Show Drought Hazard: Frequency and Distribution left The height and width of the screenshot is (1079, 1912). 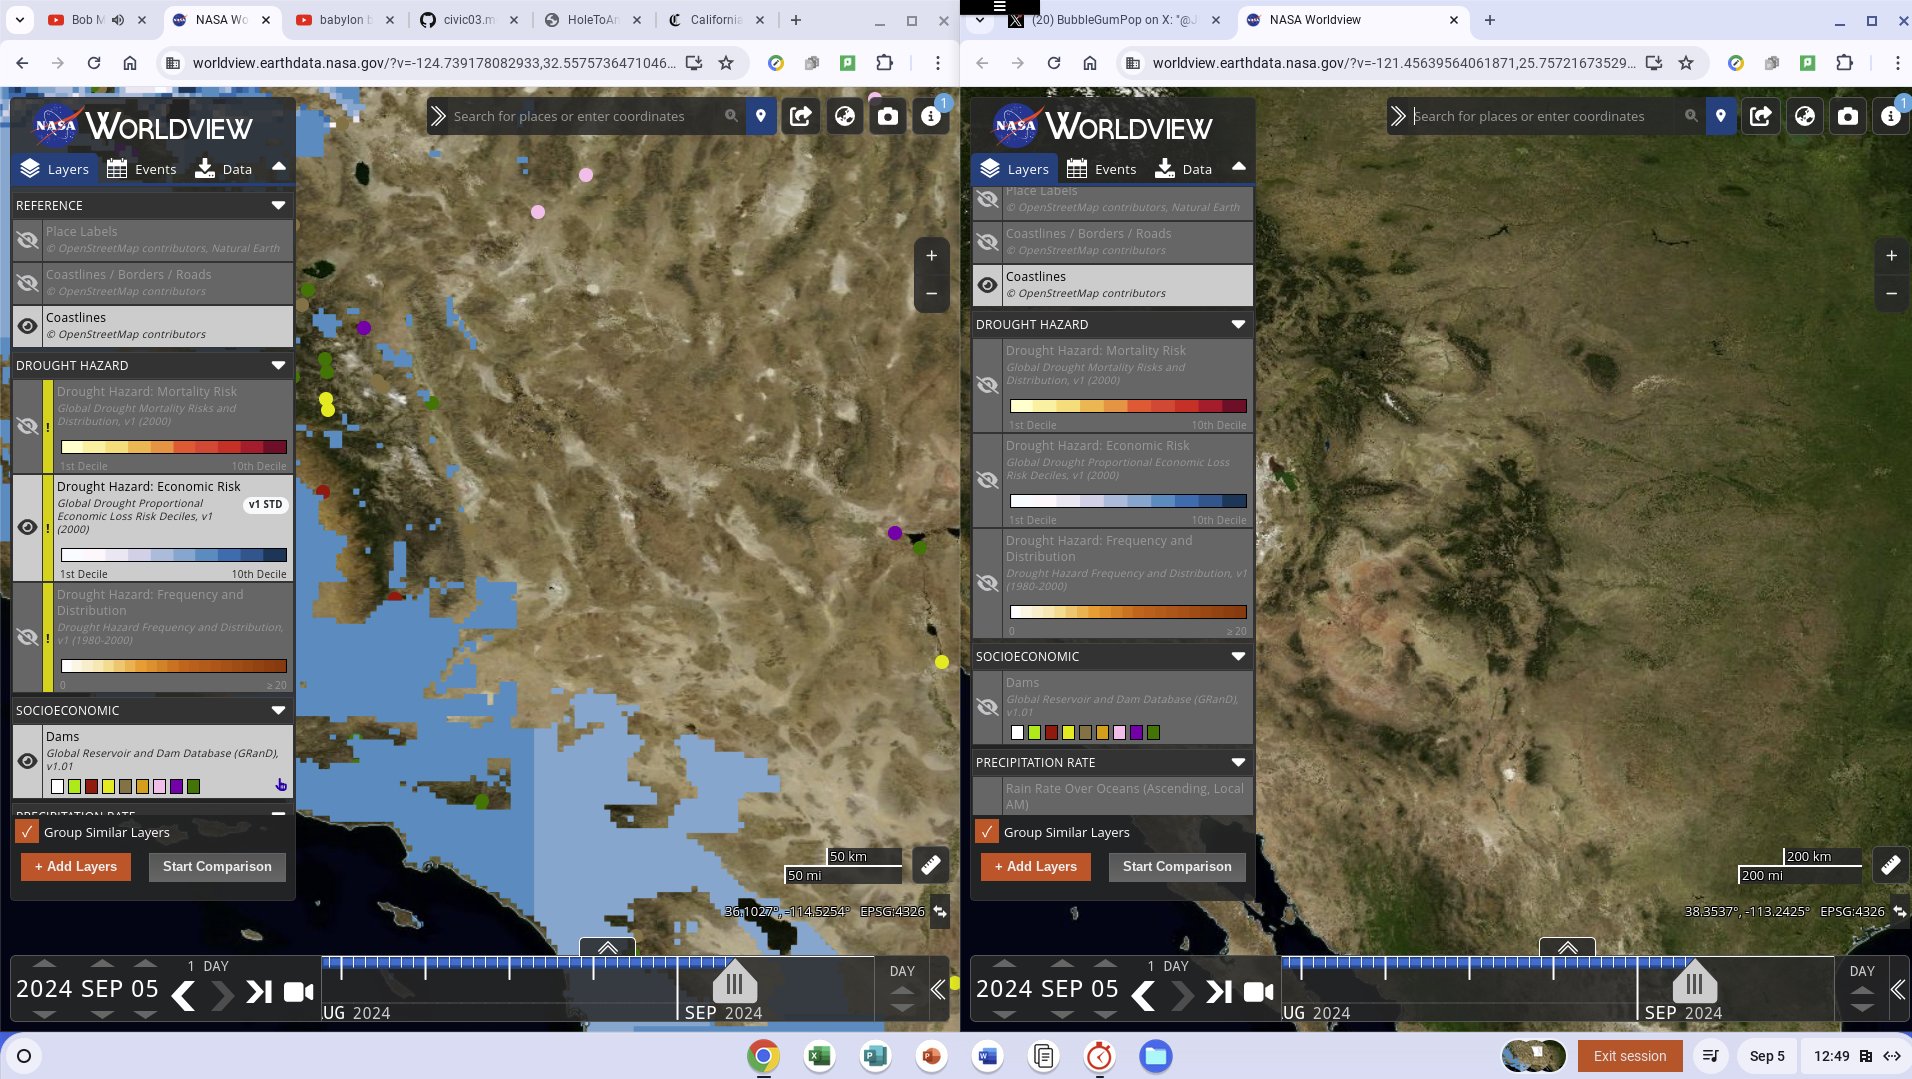pos(28,637)
